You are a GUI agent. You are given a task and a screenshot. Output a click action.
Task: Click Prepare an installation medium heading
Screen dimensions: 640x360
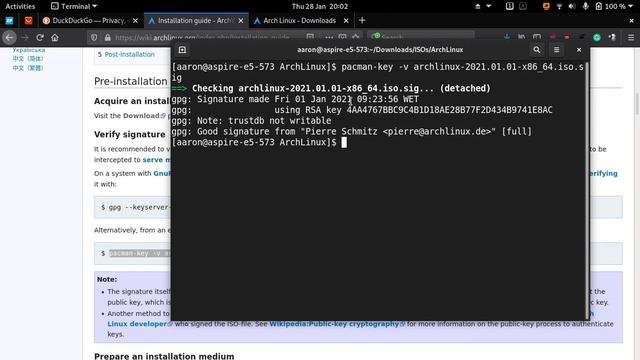[164, 356]
